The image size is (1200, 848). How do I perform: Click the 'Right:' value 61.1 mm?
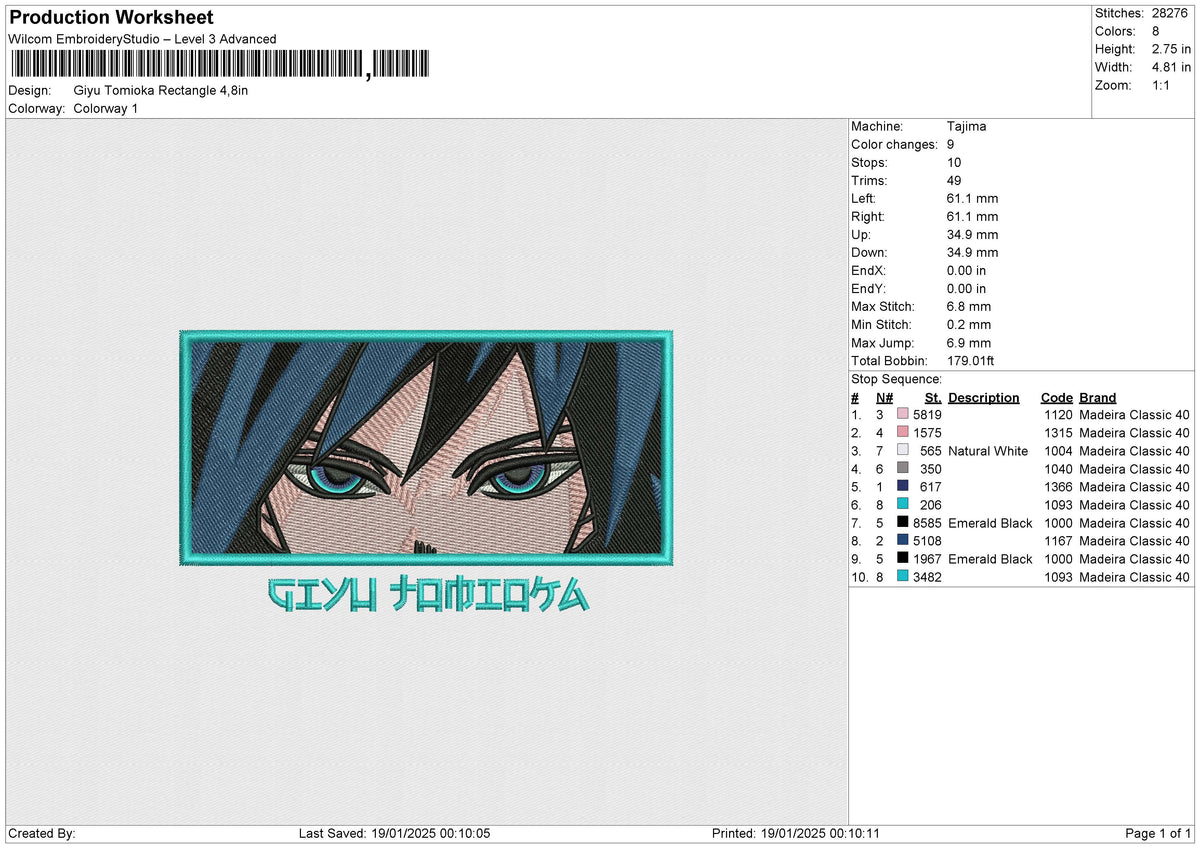(972, 217)
